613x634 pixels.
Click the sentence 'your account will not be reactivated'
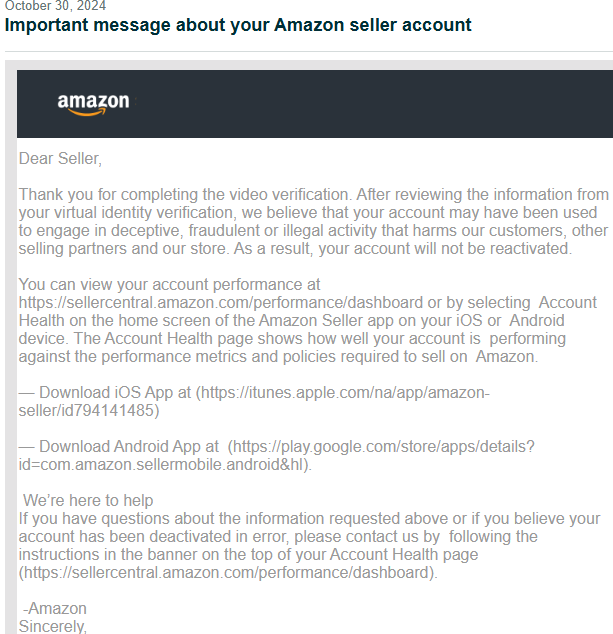click(x=445, y=248)
